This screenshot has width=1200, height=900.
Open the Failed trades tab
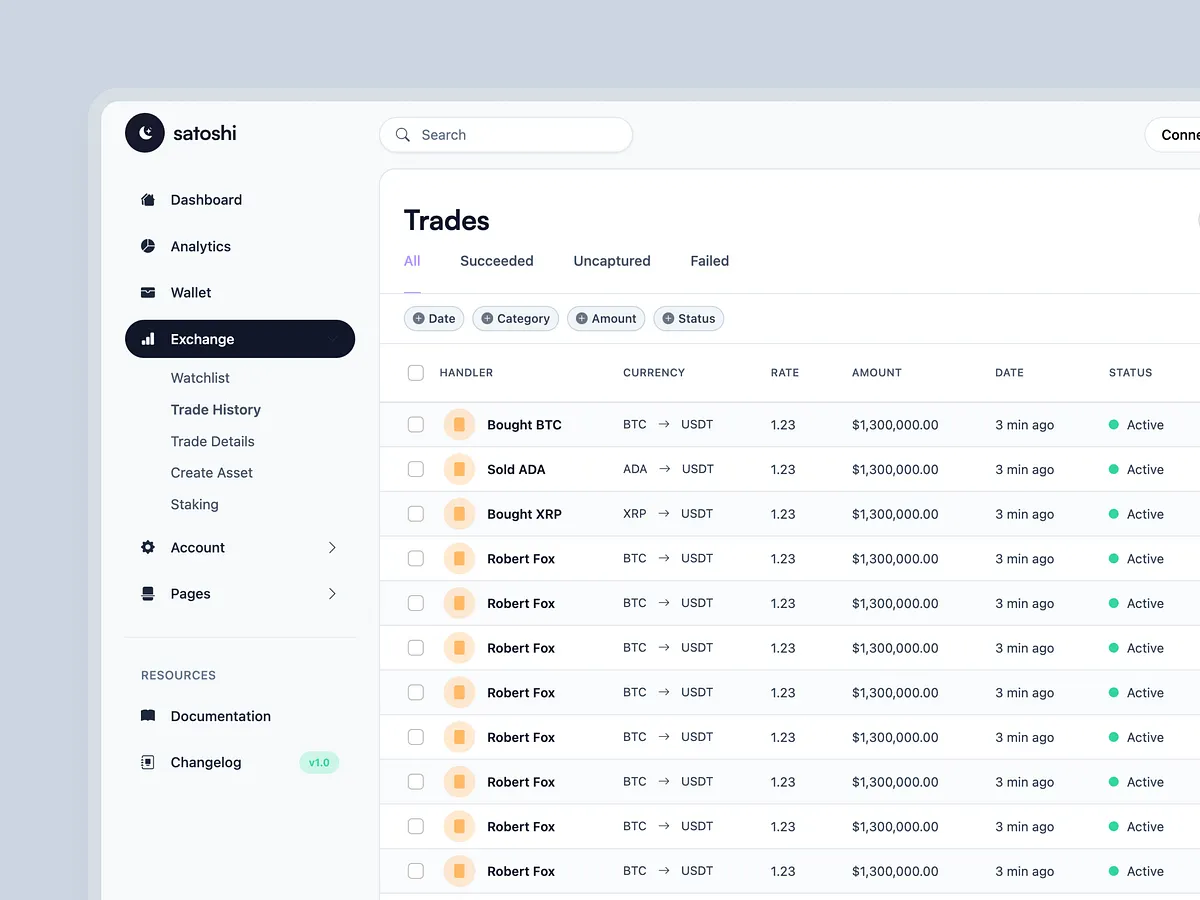709,261
